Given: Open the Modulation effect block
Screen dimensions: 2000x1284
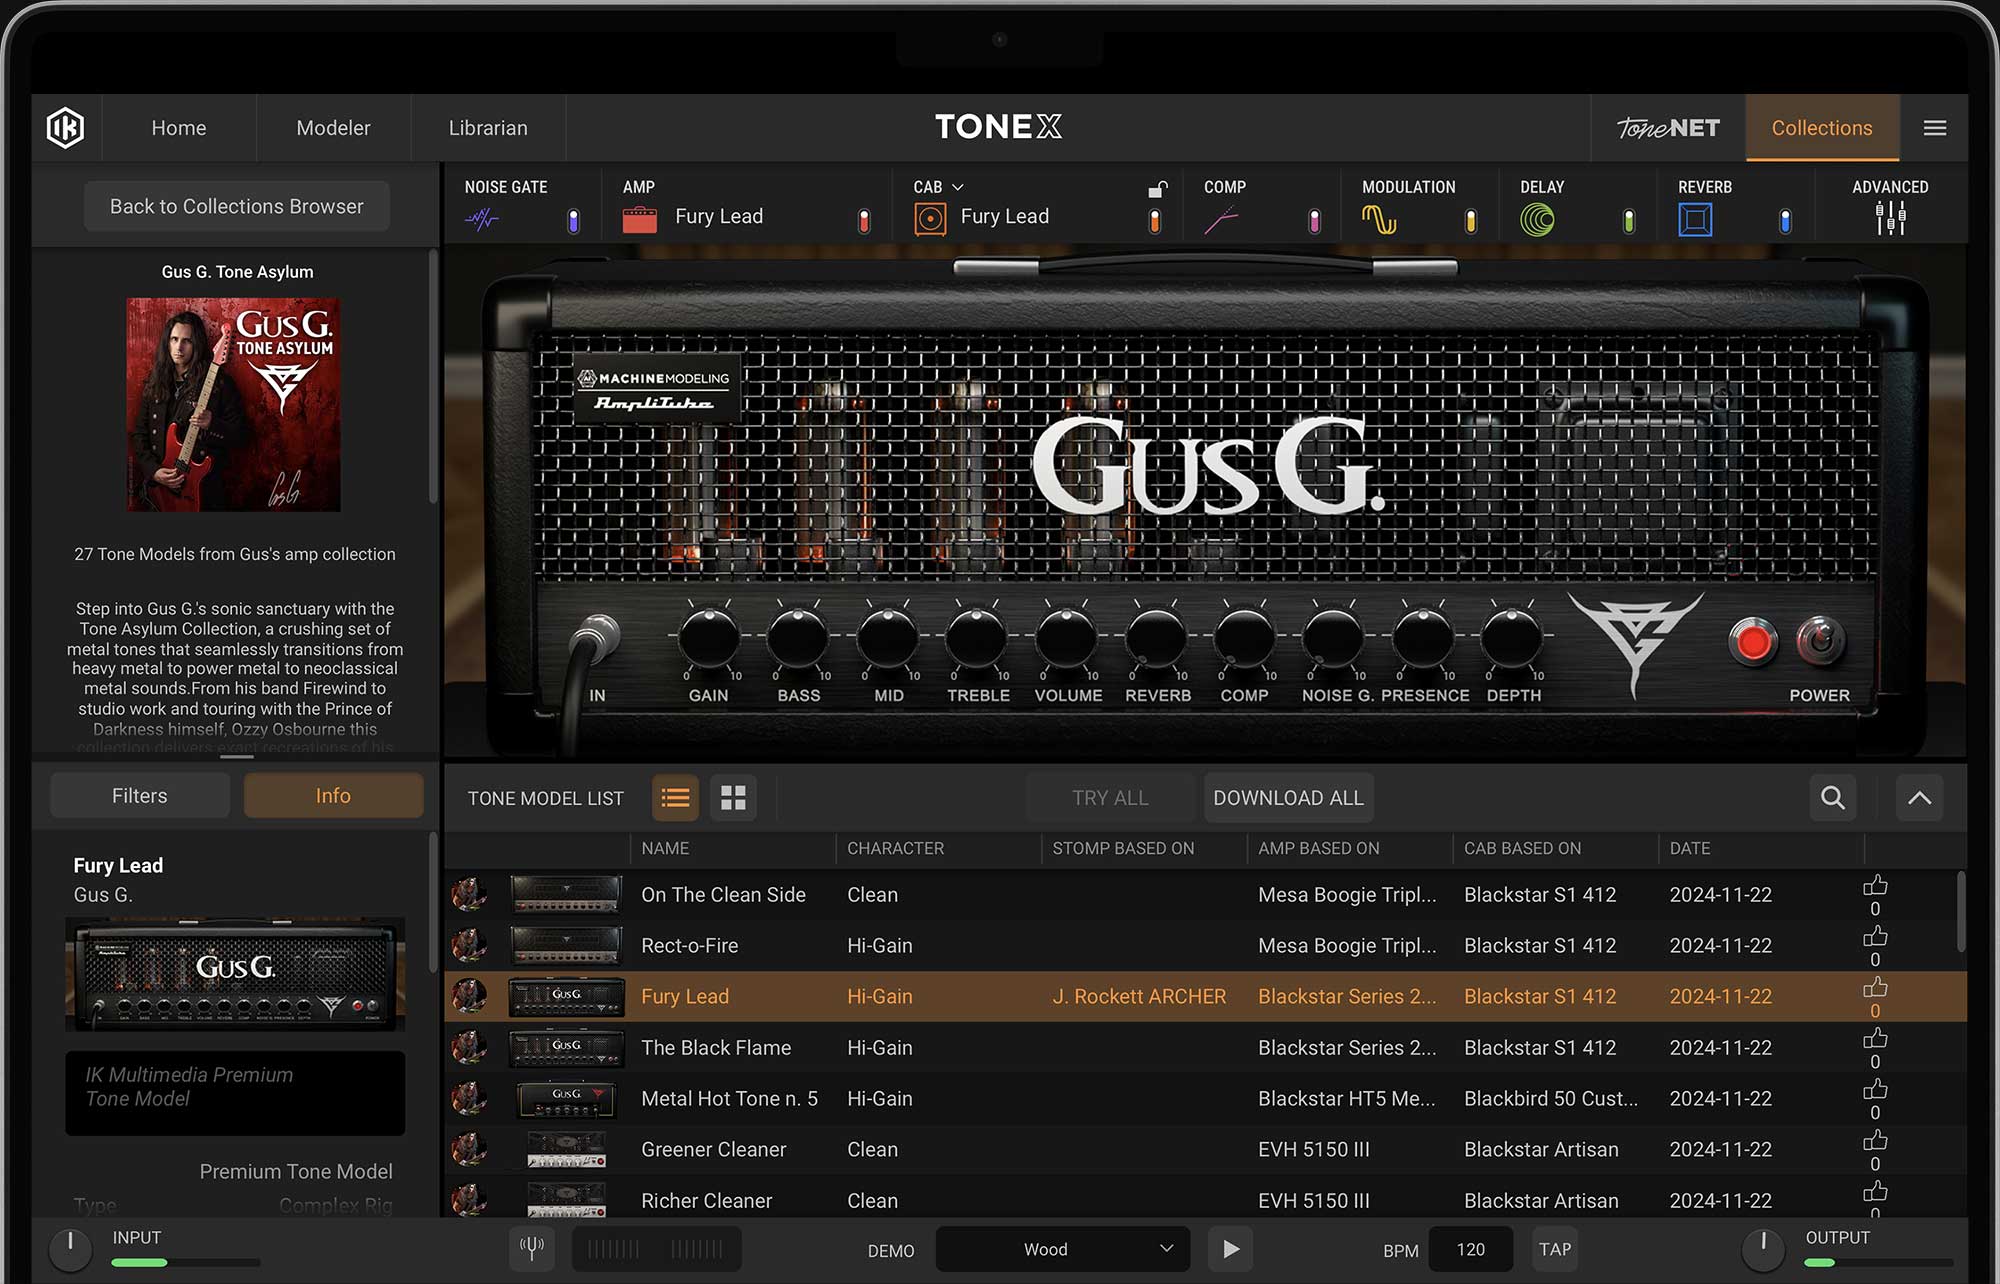Looking at the screenshot, I should 1377,216.
